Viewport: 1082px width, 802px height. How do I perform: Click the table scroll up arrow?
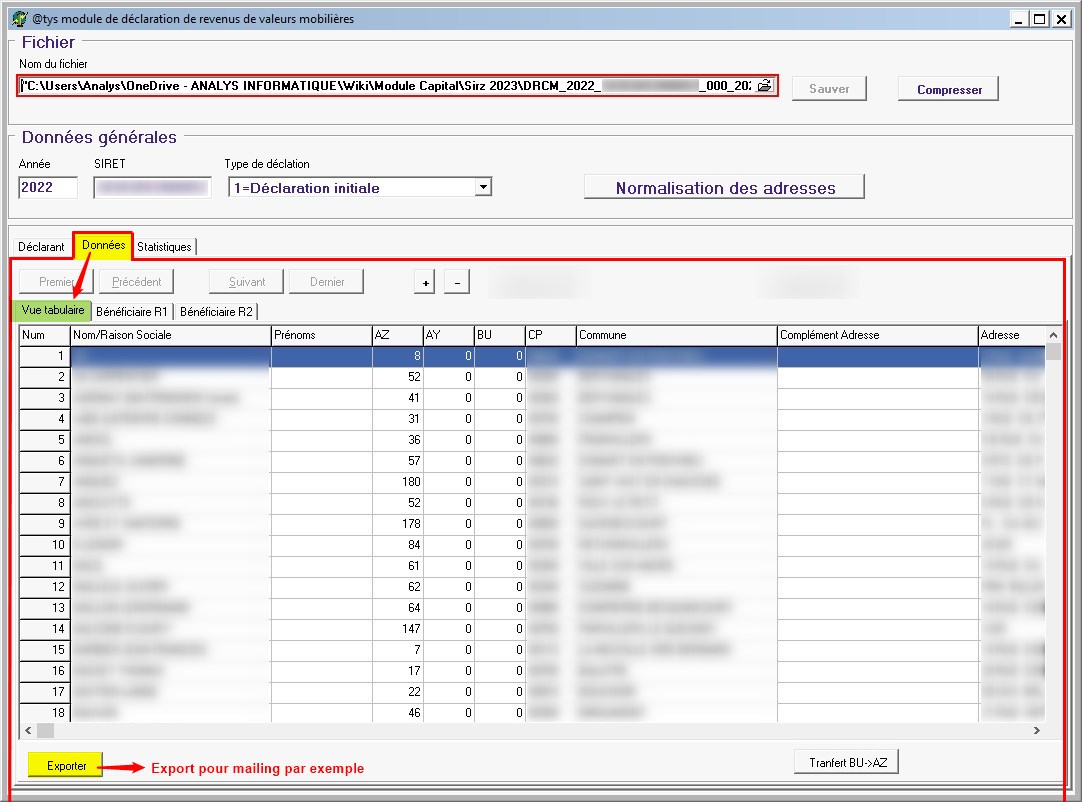(1052, 335)
